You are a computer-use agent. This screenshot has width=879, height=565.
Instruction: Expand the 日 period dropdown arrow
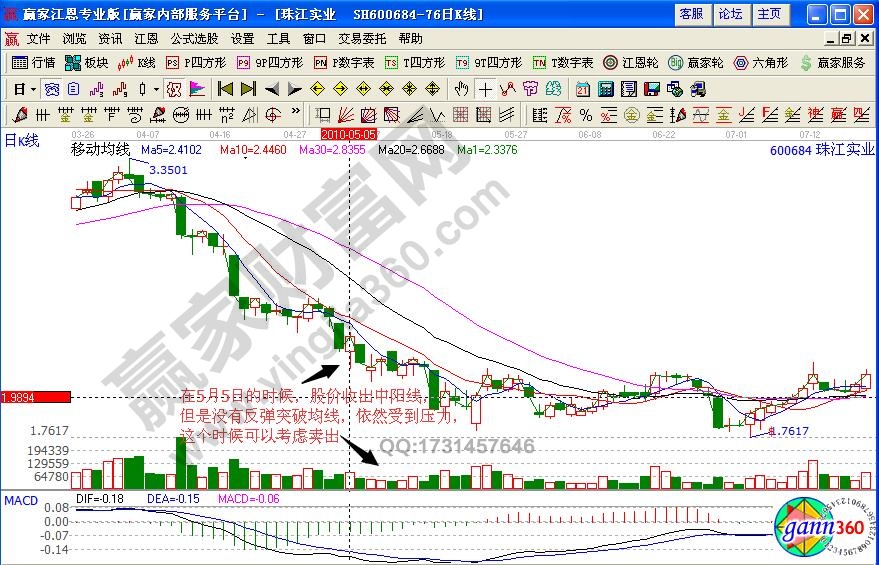[x=32, y=88]
